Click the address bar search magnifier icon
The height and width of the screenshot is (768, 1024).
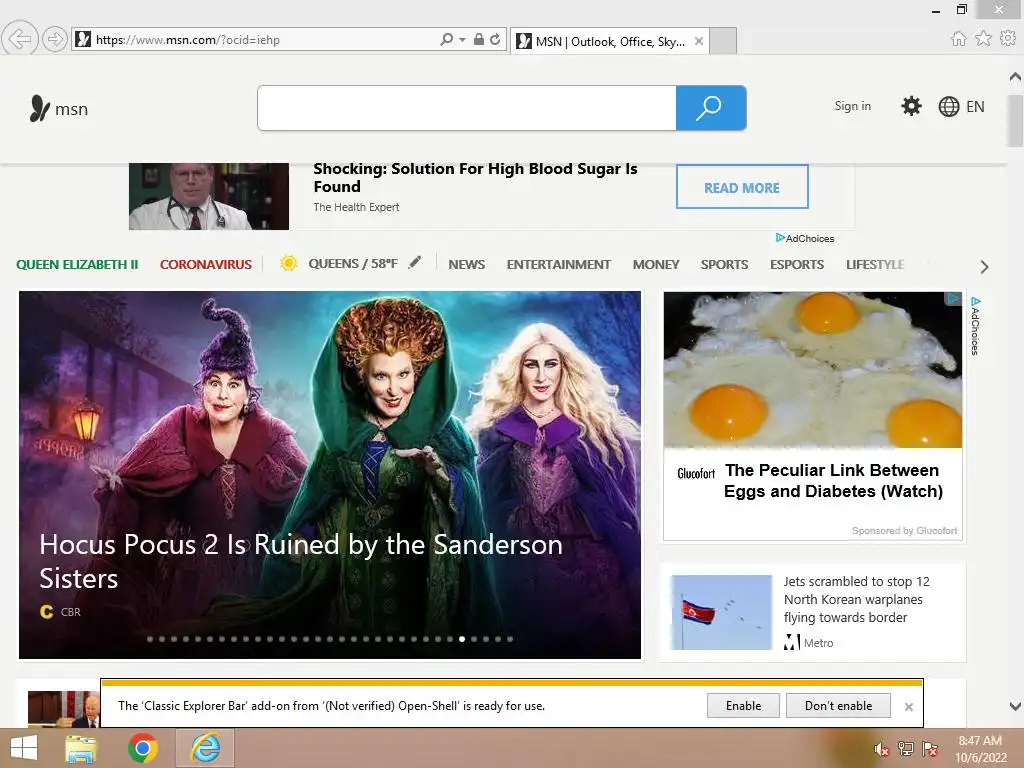click(446, 39)
